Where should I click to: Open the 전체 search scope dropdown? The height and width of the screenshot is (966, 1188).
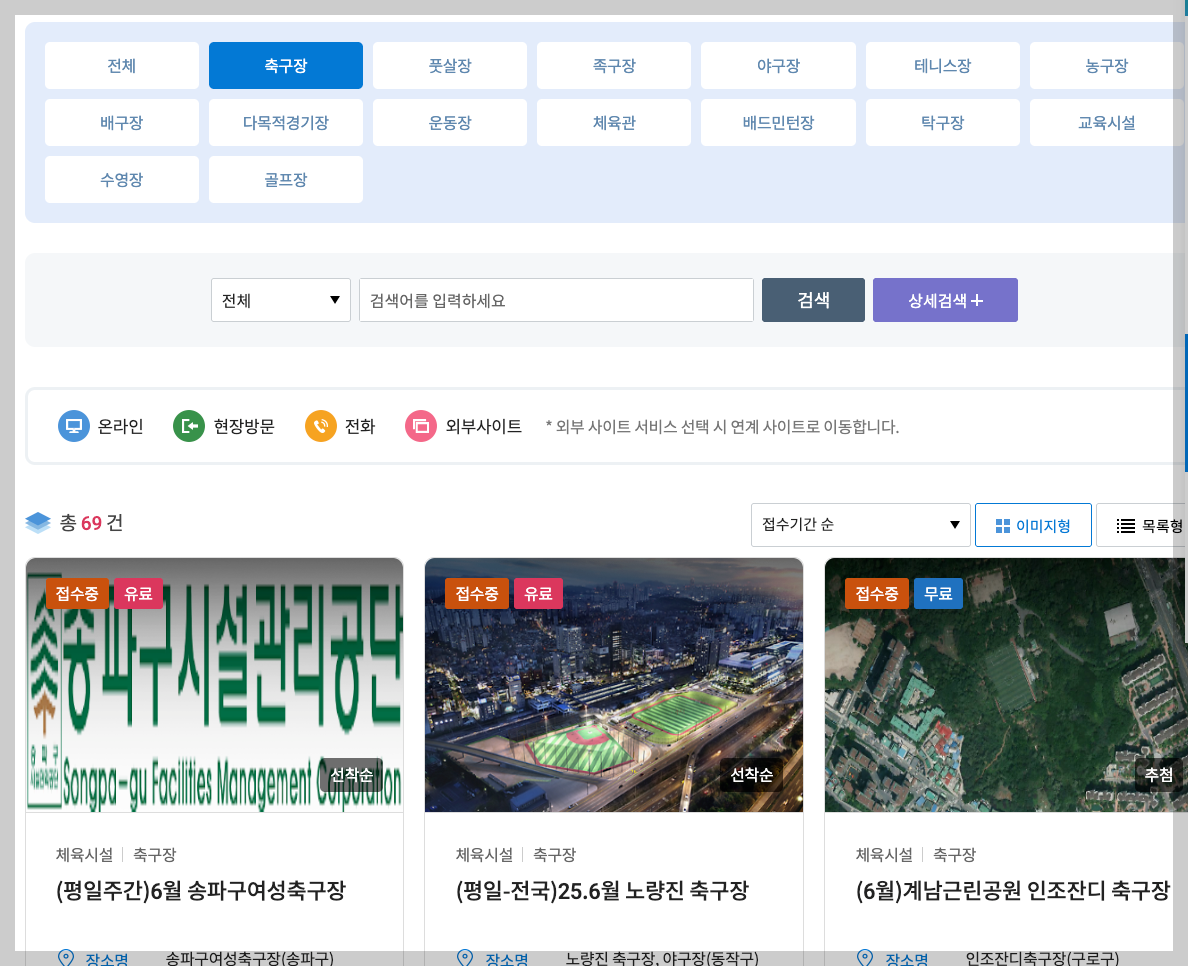click(280, 300)
